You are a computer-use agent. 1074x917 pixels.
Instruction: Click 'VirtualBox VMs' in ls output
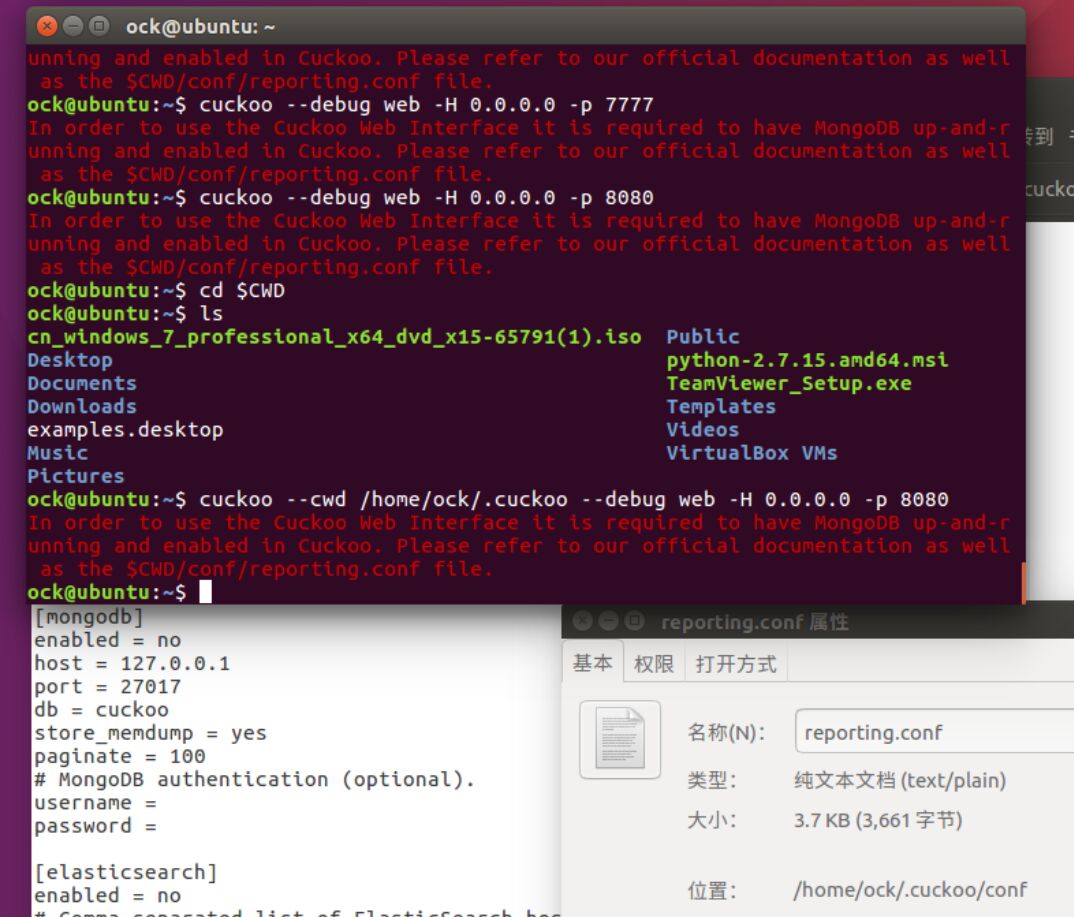(752, 453)
